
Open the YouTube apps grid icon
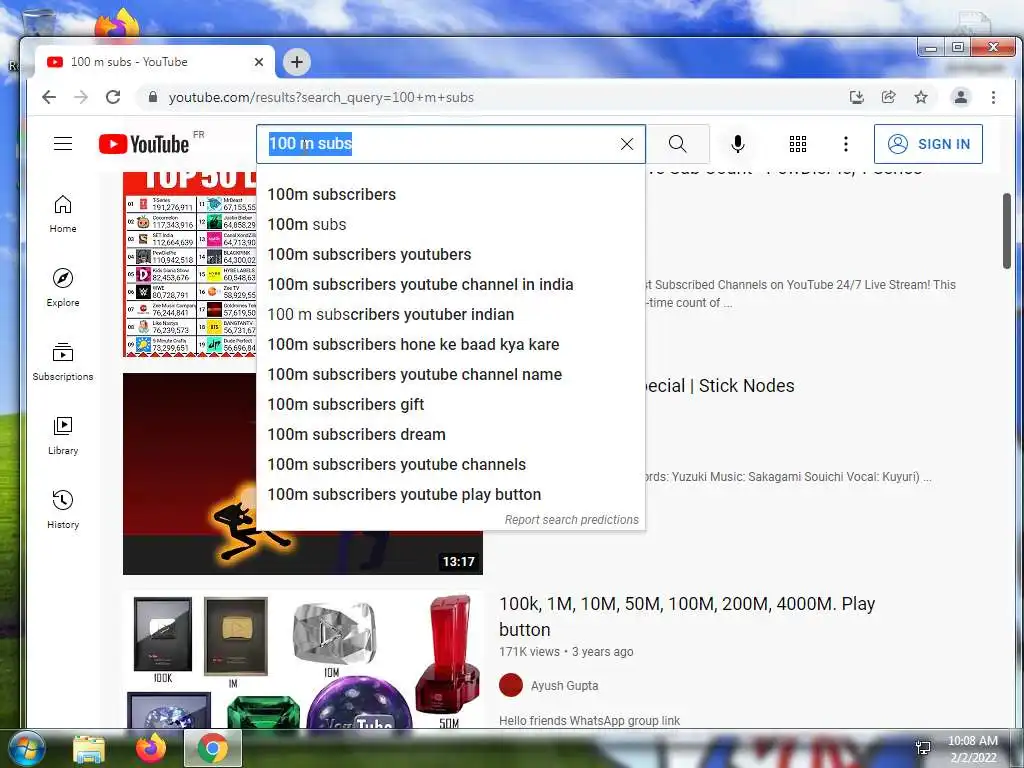click(x=797, y=144)
